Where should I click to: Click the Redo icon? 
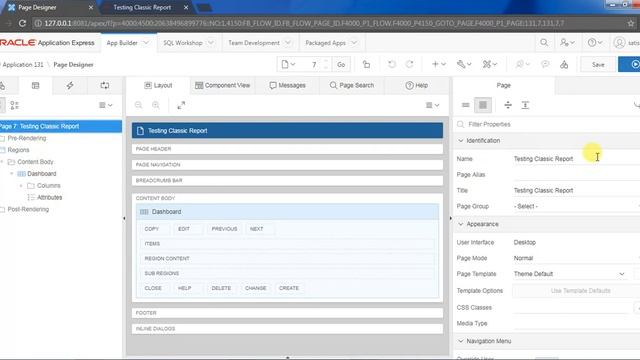coord(410,64)
